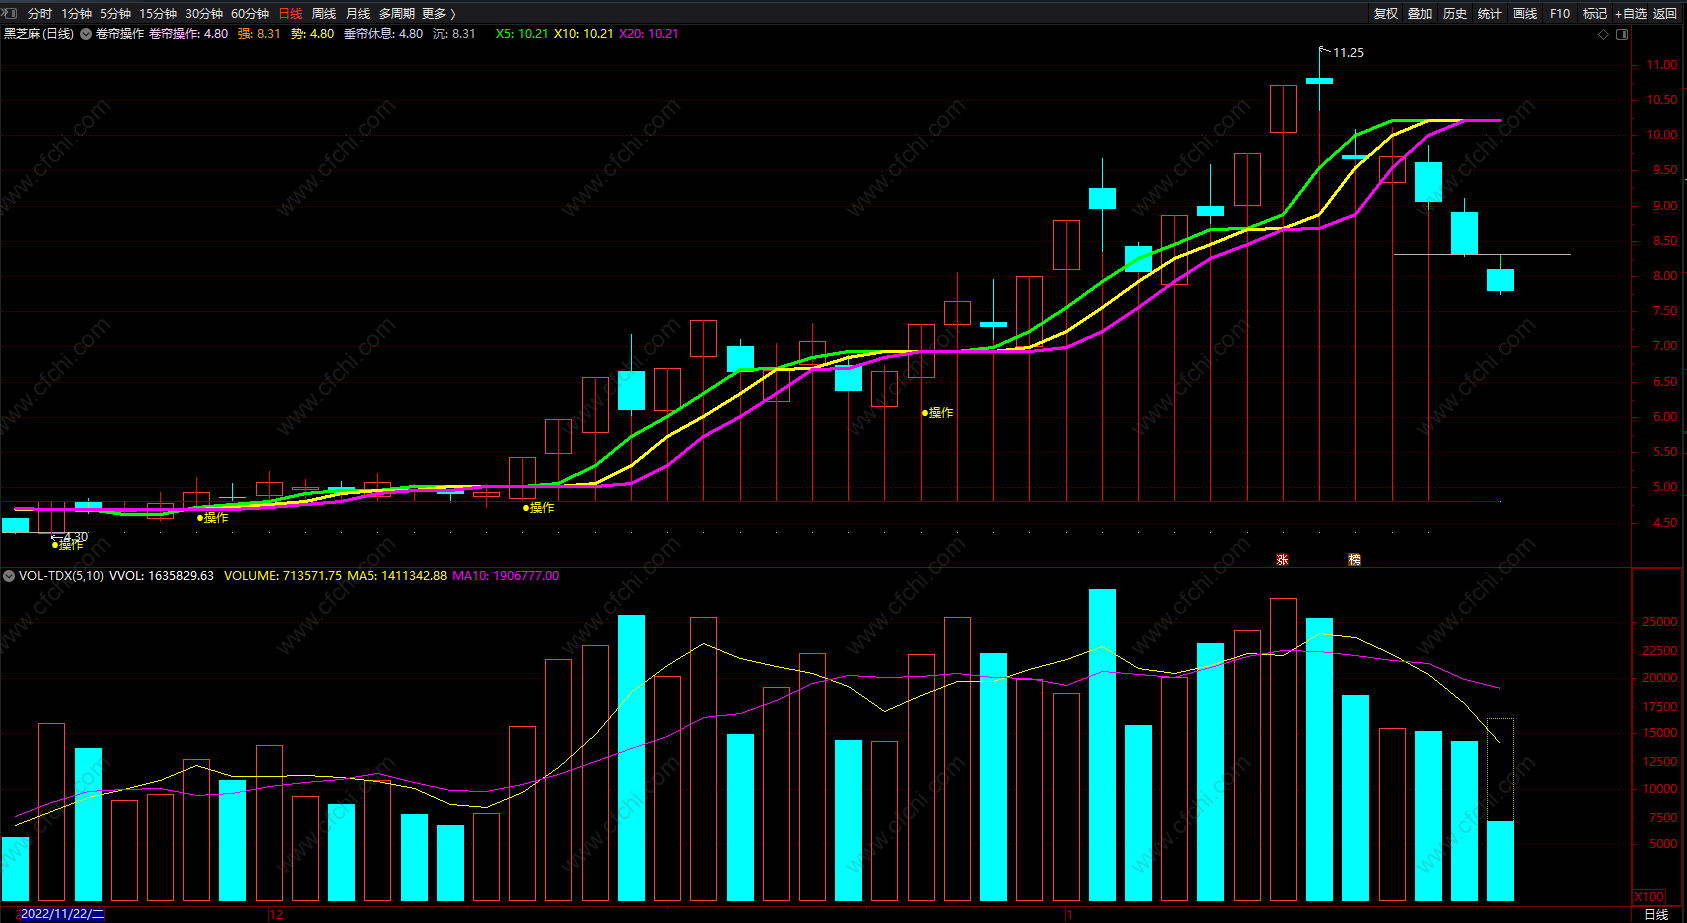Click the diamond icon above the price axis
The image size is (1687, 923).
pyautogui.click(x=1604, y=34)
